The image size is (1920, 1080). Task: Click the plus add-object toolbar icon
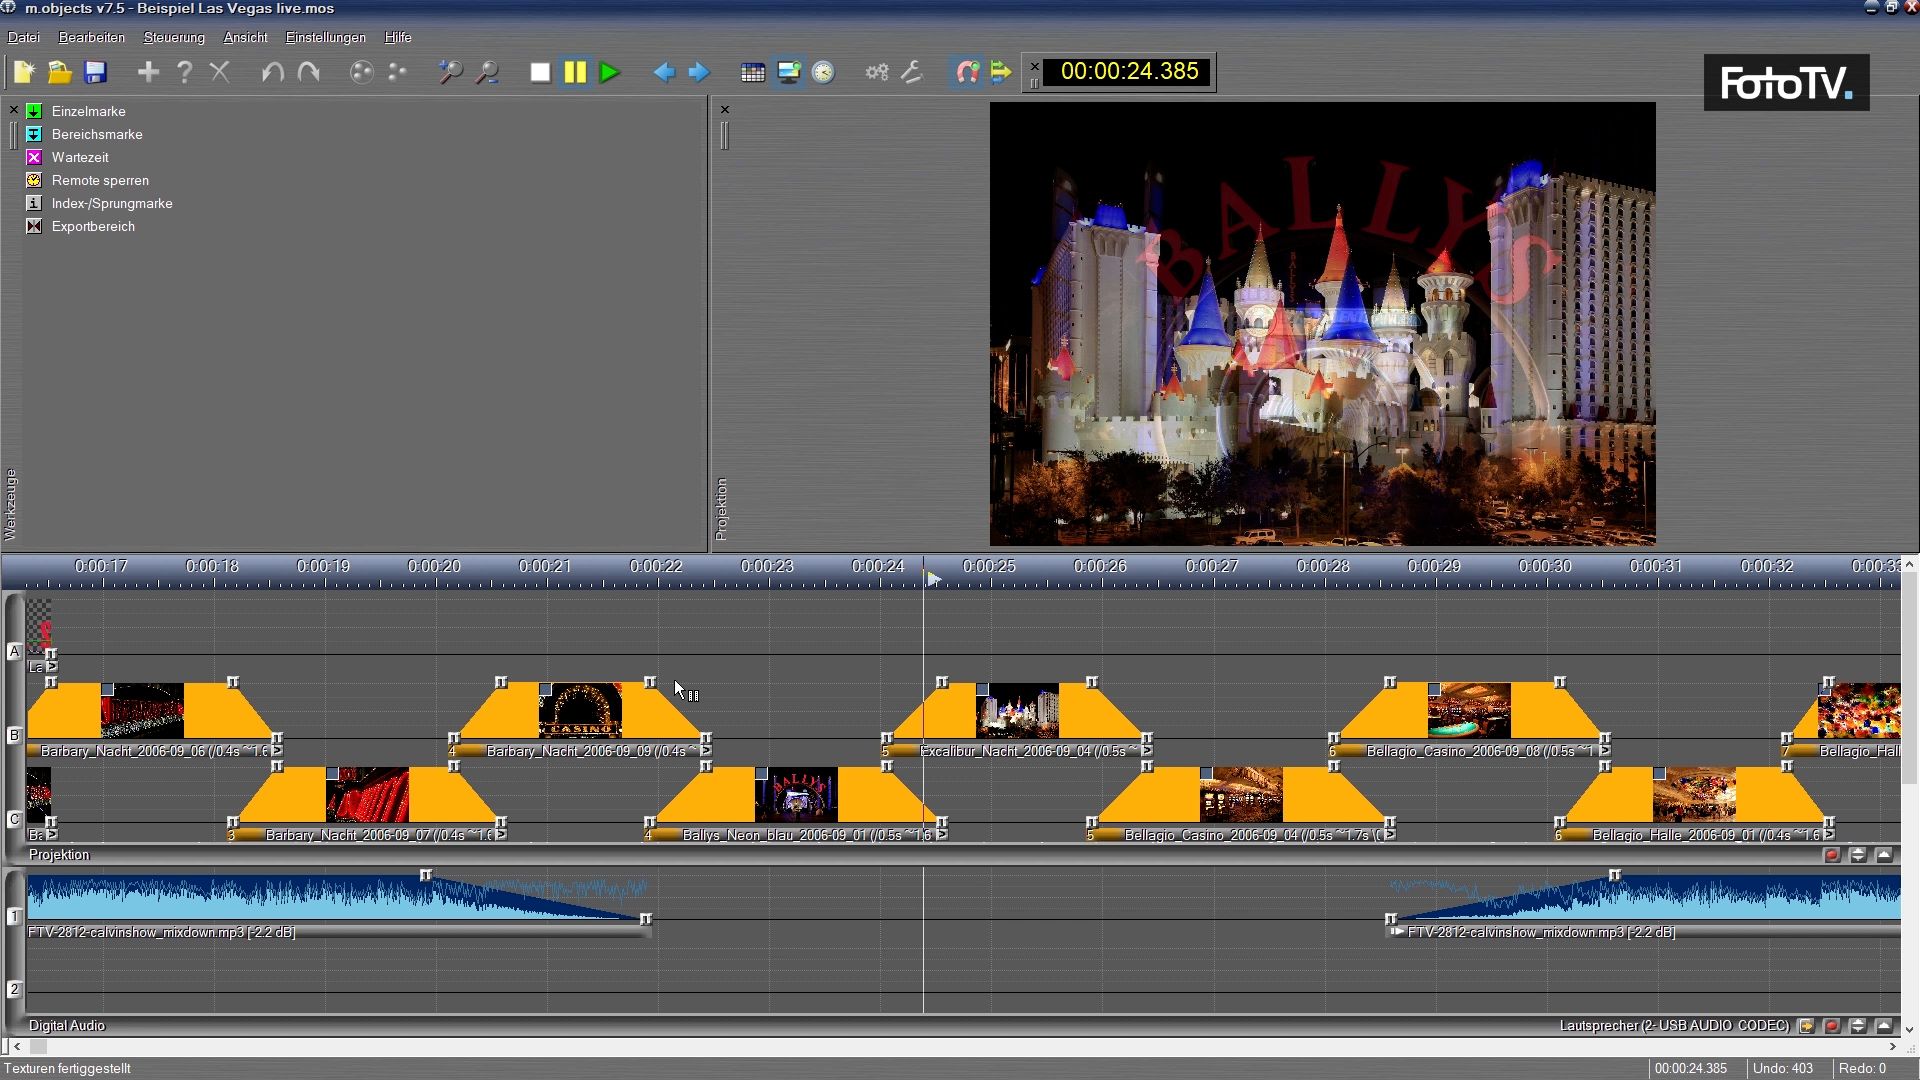pyautogui.click(x=148, y=72)
